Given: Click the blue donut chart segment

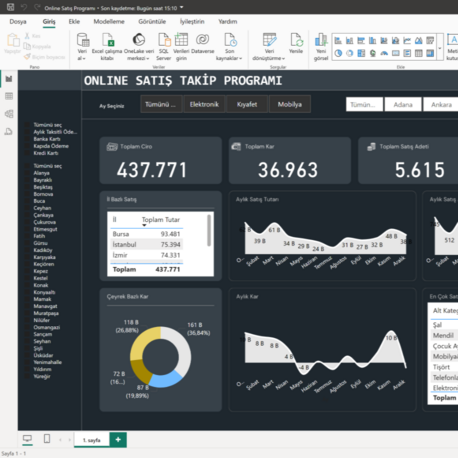Looking at the screenshot, I should (165, 379).
